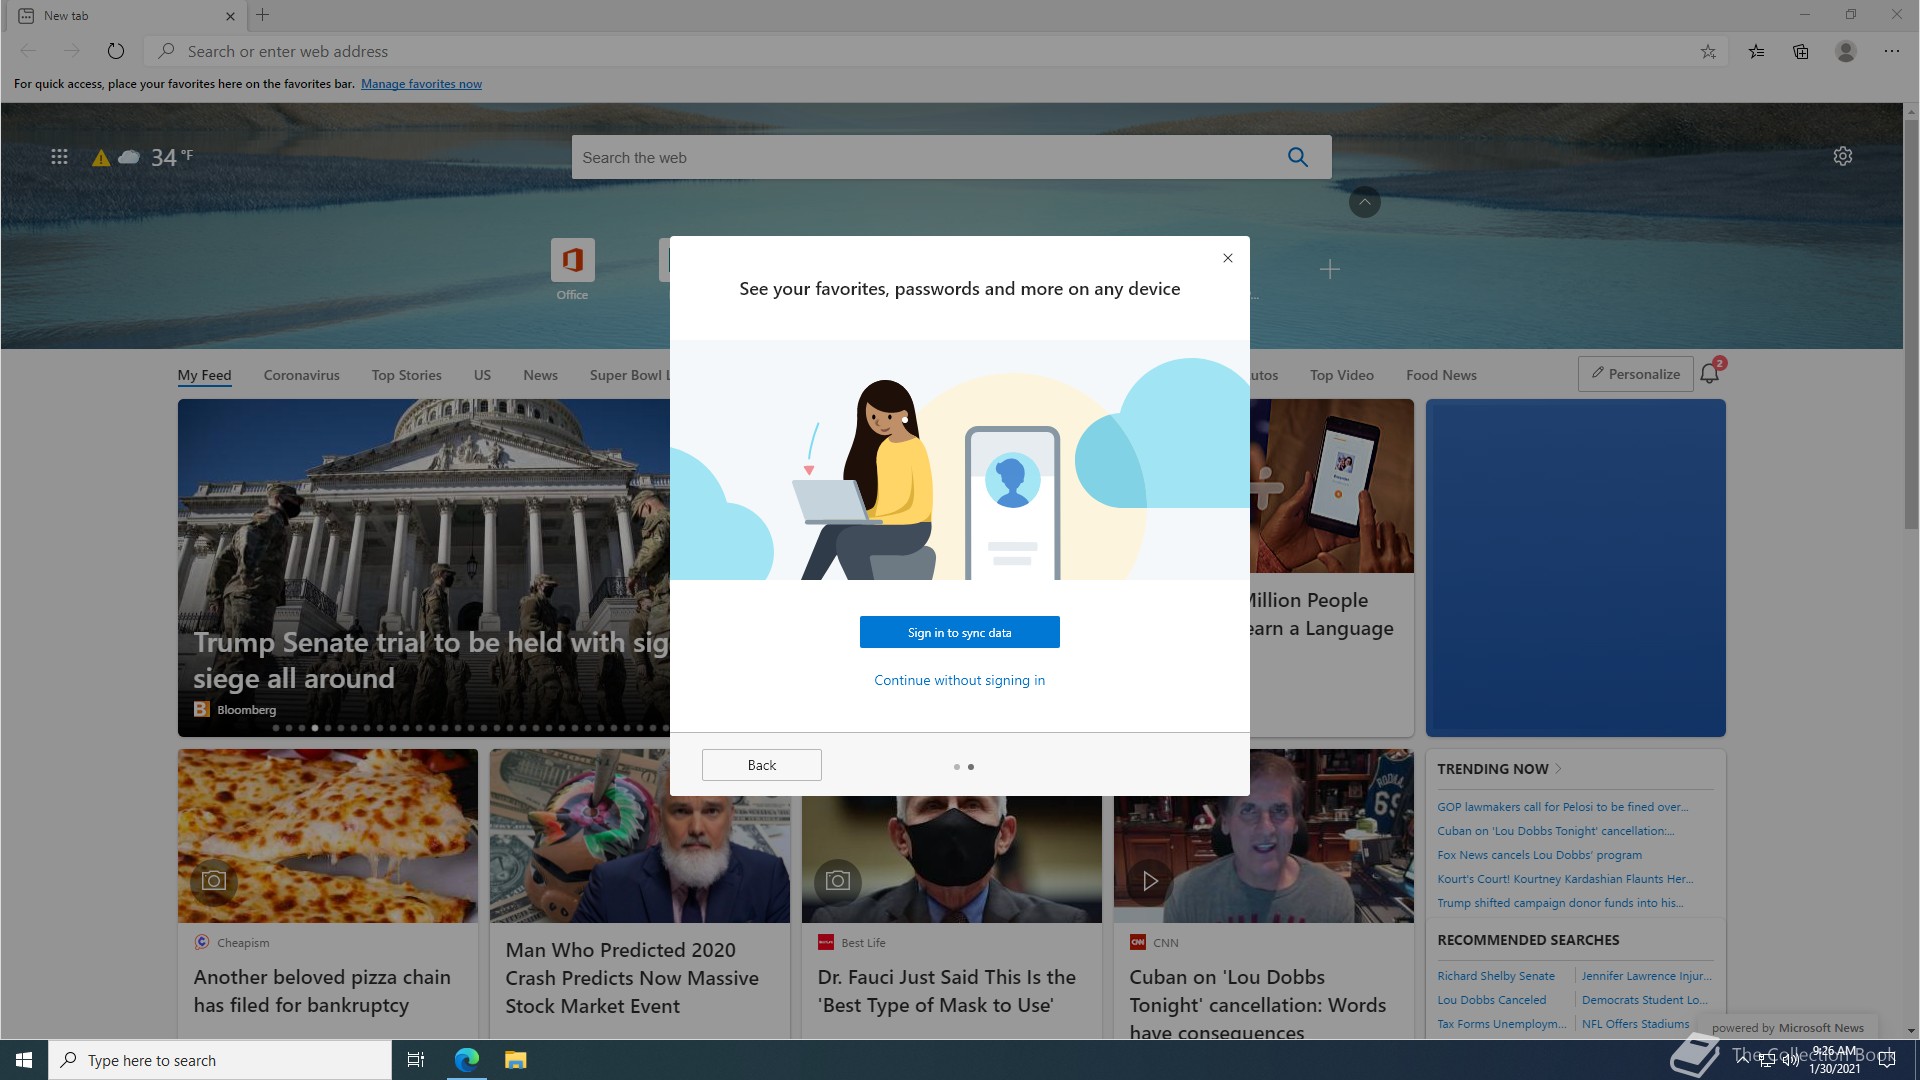The image size is (1920, 1080).
Task: Open Kourt's Court Kourtney Kardashian trending link
Action: tap(1565, 879)
